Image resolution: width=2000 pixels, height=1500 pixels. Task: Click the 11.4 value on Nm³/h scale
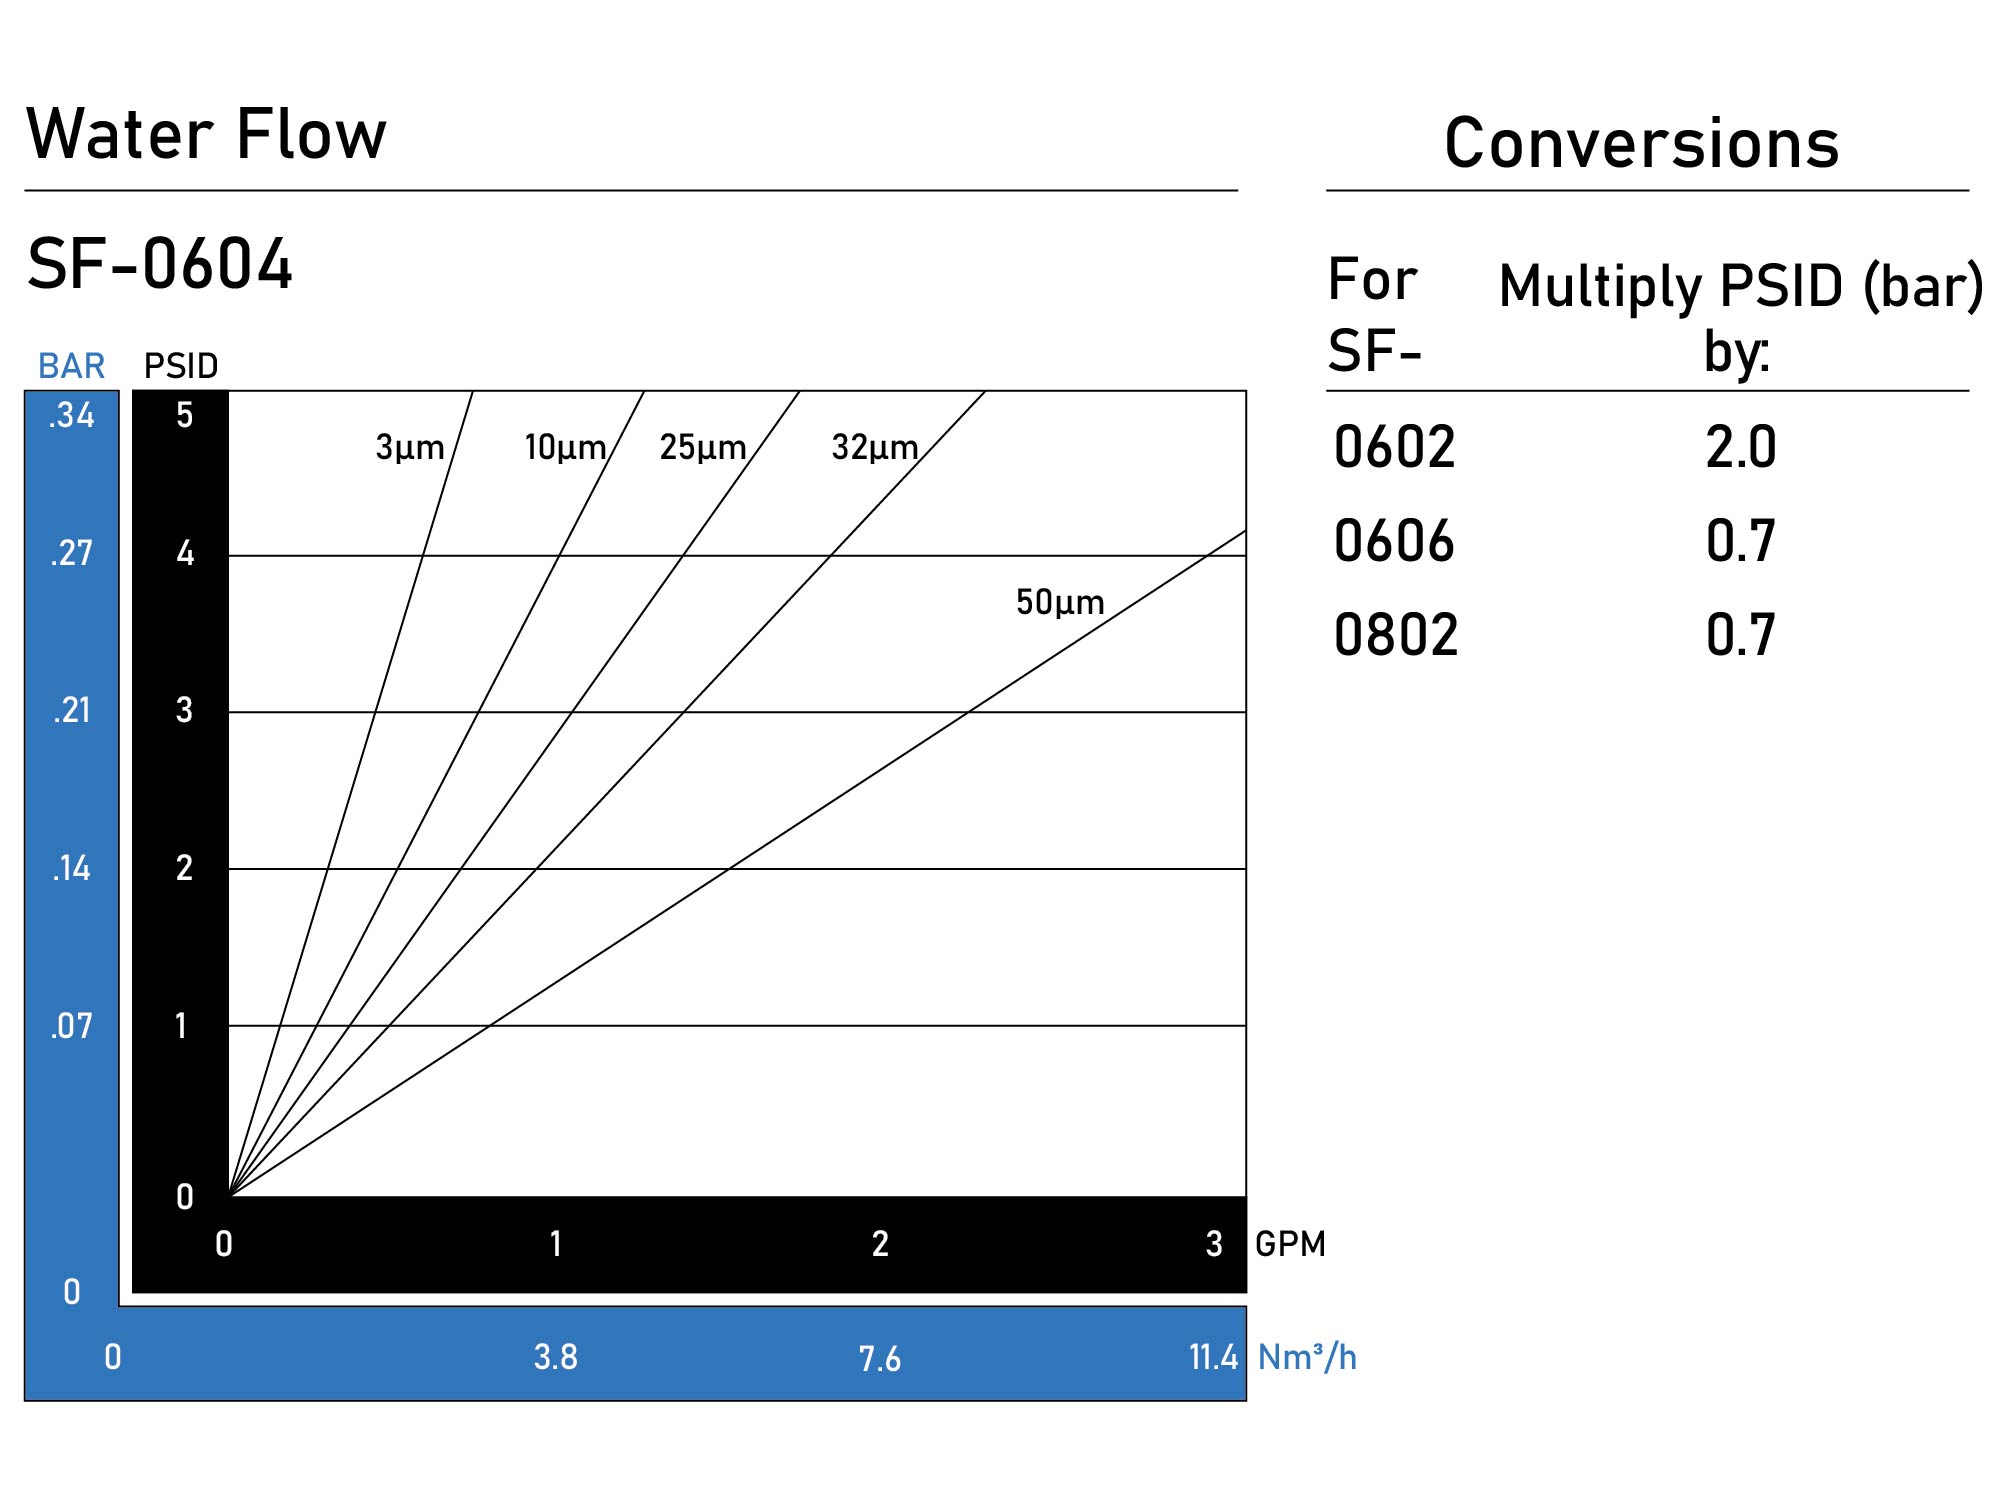[1213, 1357]
